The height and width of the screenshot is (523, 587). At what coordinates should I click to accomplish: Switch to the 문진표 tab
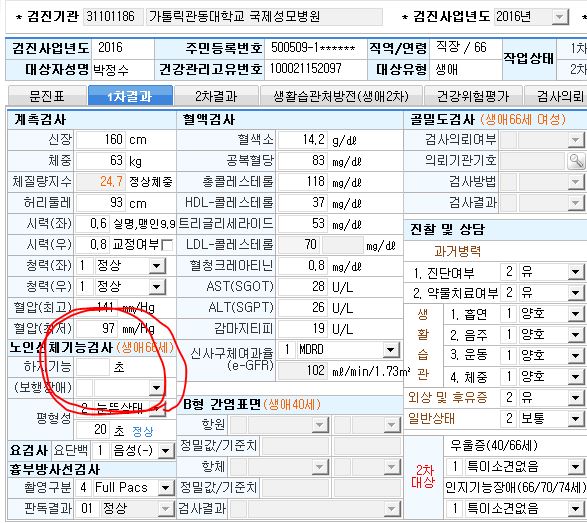pos(47,96)
